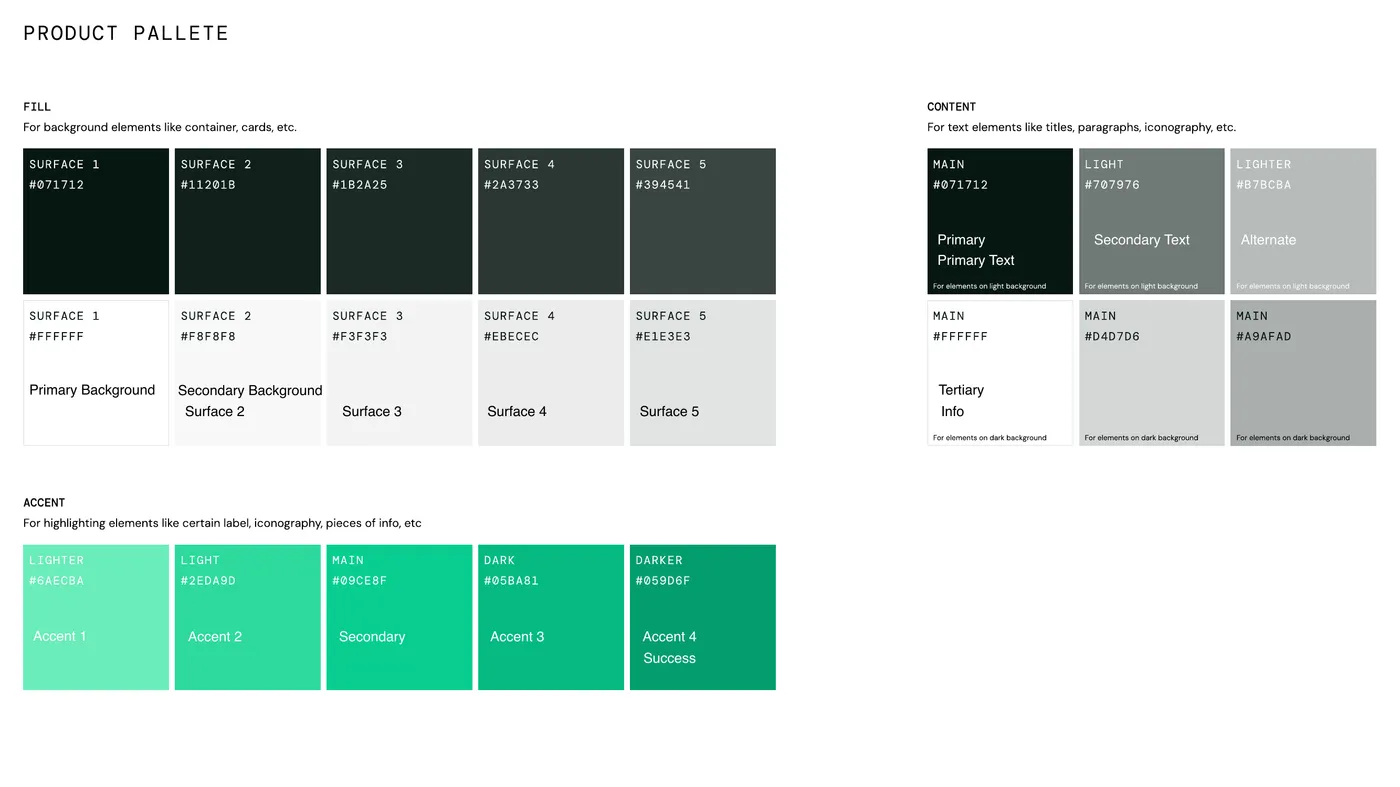The height and width of the screenshot is (787, 1400).
Task: Select the Surface 5 #394541 swatch
Action: 703,221
